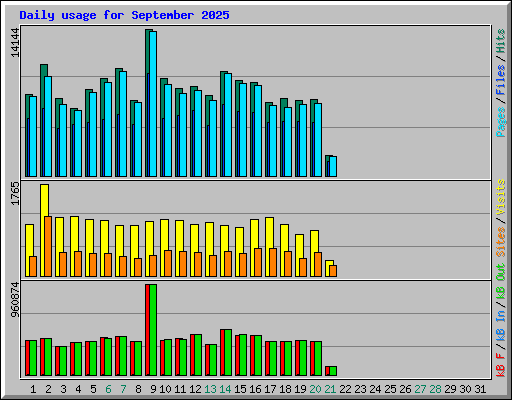This screenshot has height=400, width=512.
Task: Click the 'kB F' legend label
Action: point(501,365)
